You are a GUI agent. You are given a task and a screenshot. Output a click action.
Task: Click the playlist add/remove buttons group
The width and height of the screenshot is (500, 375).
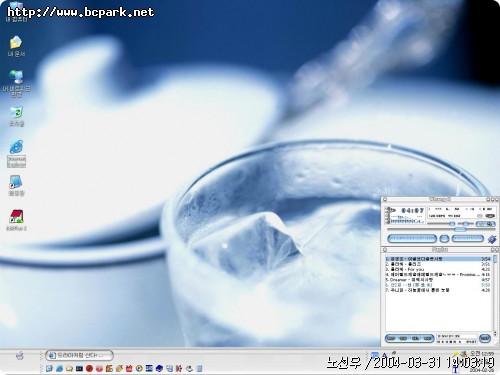point(409,338)
